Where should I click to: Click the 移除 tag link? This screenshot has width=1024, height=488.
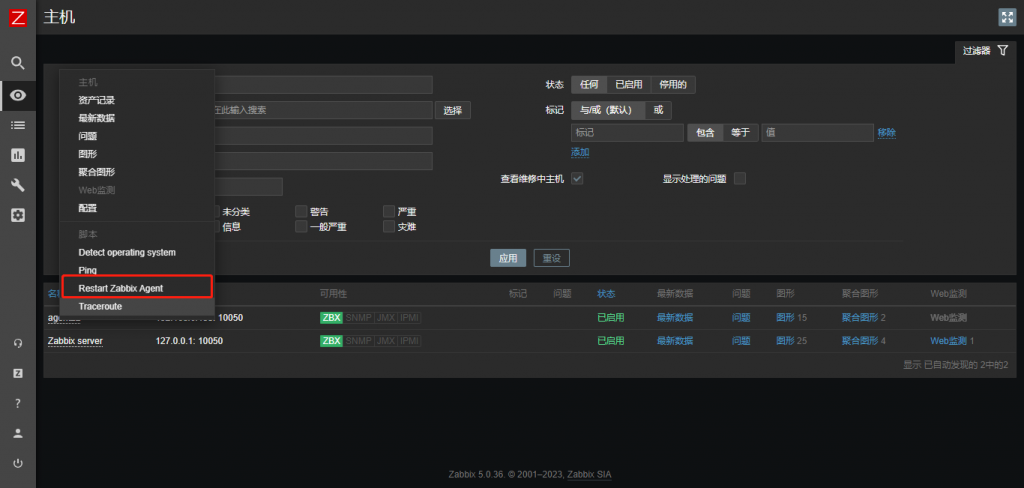coord(887,133)
